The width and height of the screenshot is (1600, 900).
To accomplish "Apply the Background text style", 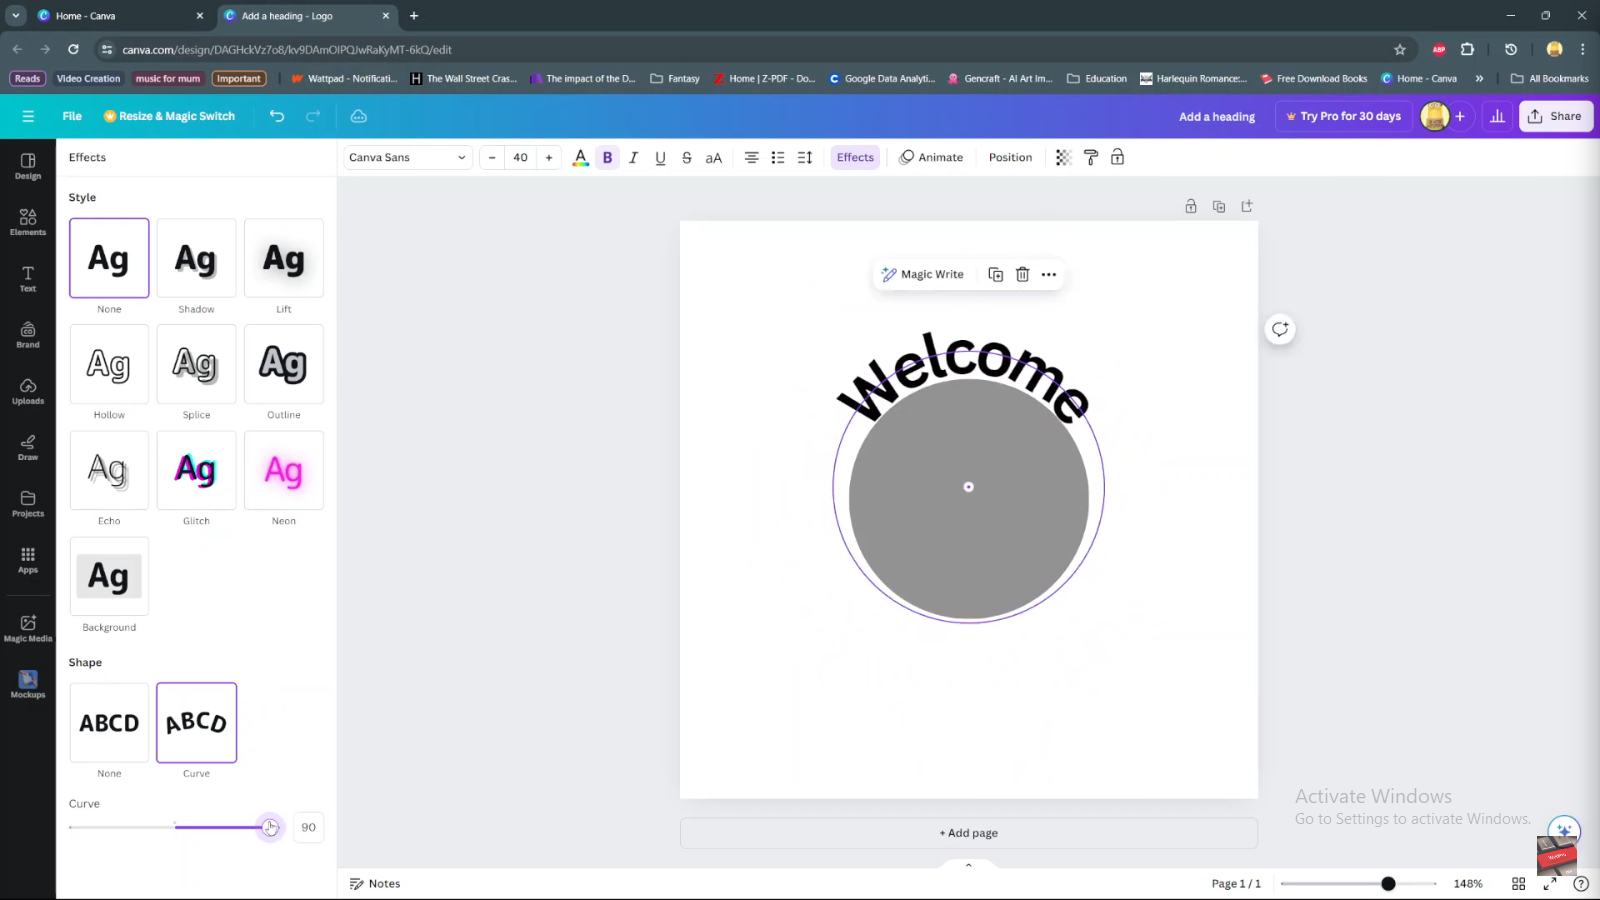I will click(109, 576).
